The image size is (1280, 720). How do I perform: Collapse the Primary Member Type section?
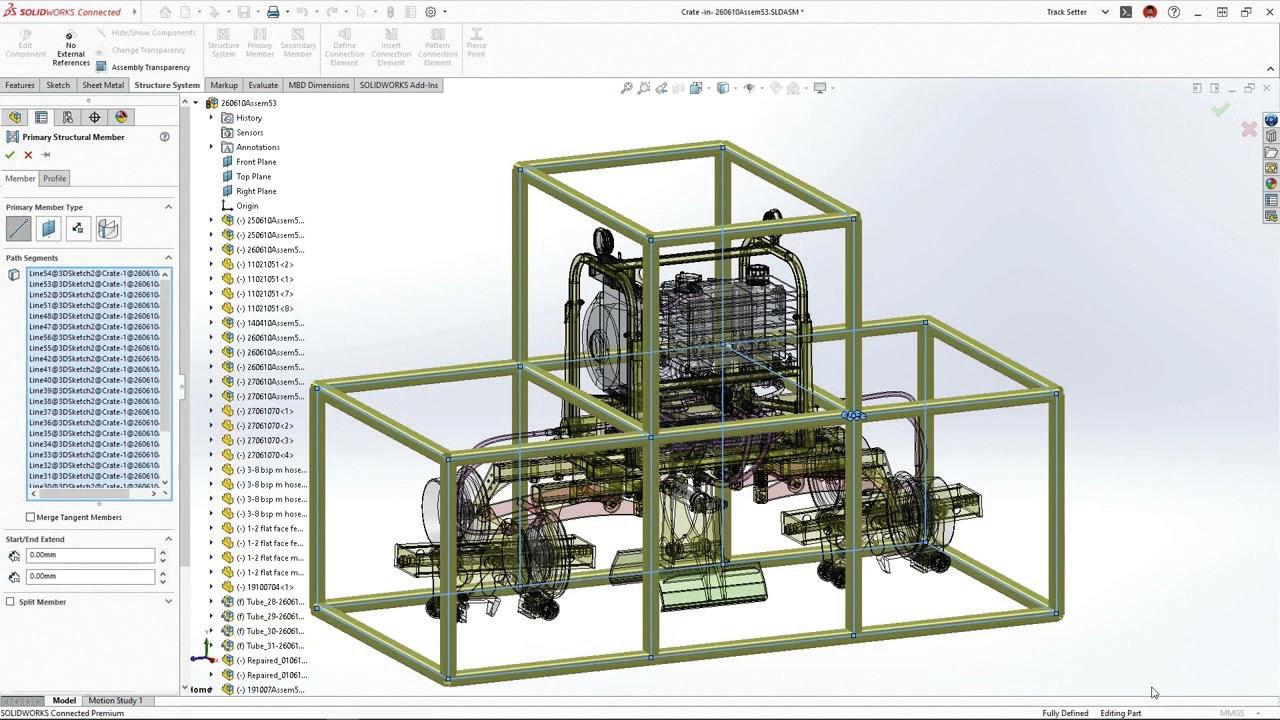(168, 207)
